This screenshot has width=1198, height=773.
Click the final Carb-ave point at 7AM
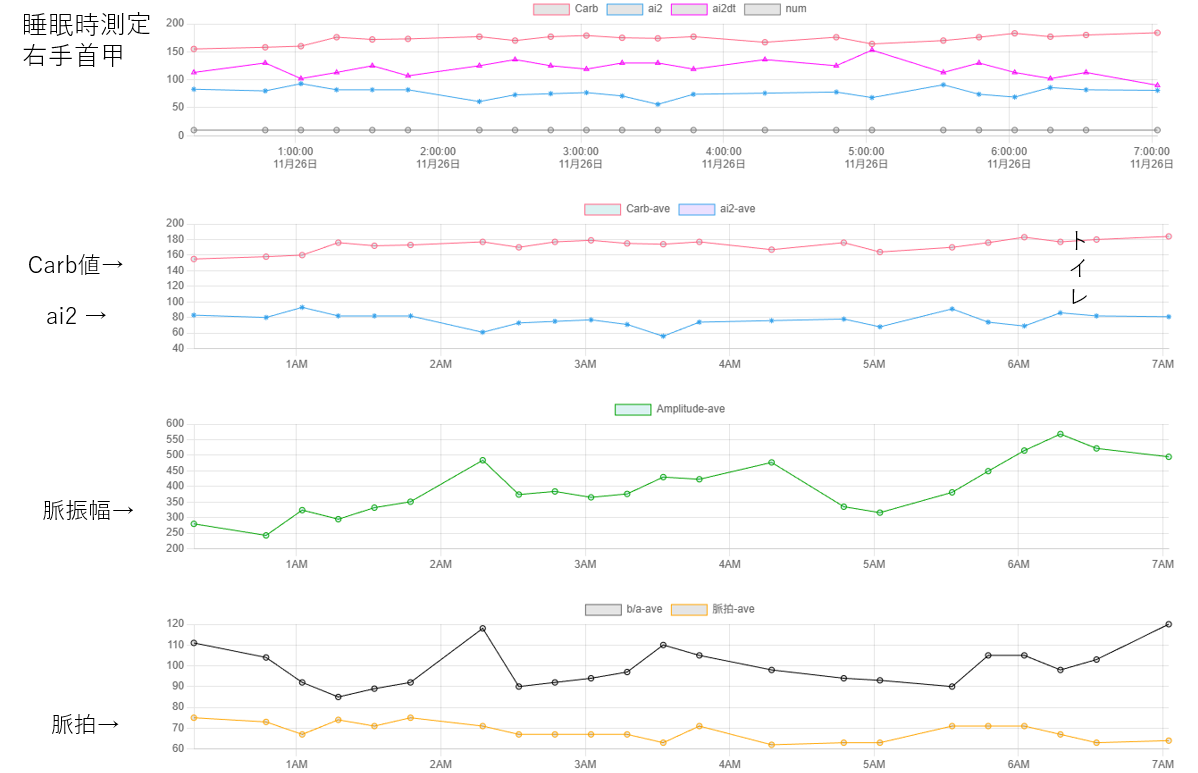1168,236
